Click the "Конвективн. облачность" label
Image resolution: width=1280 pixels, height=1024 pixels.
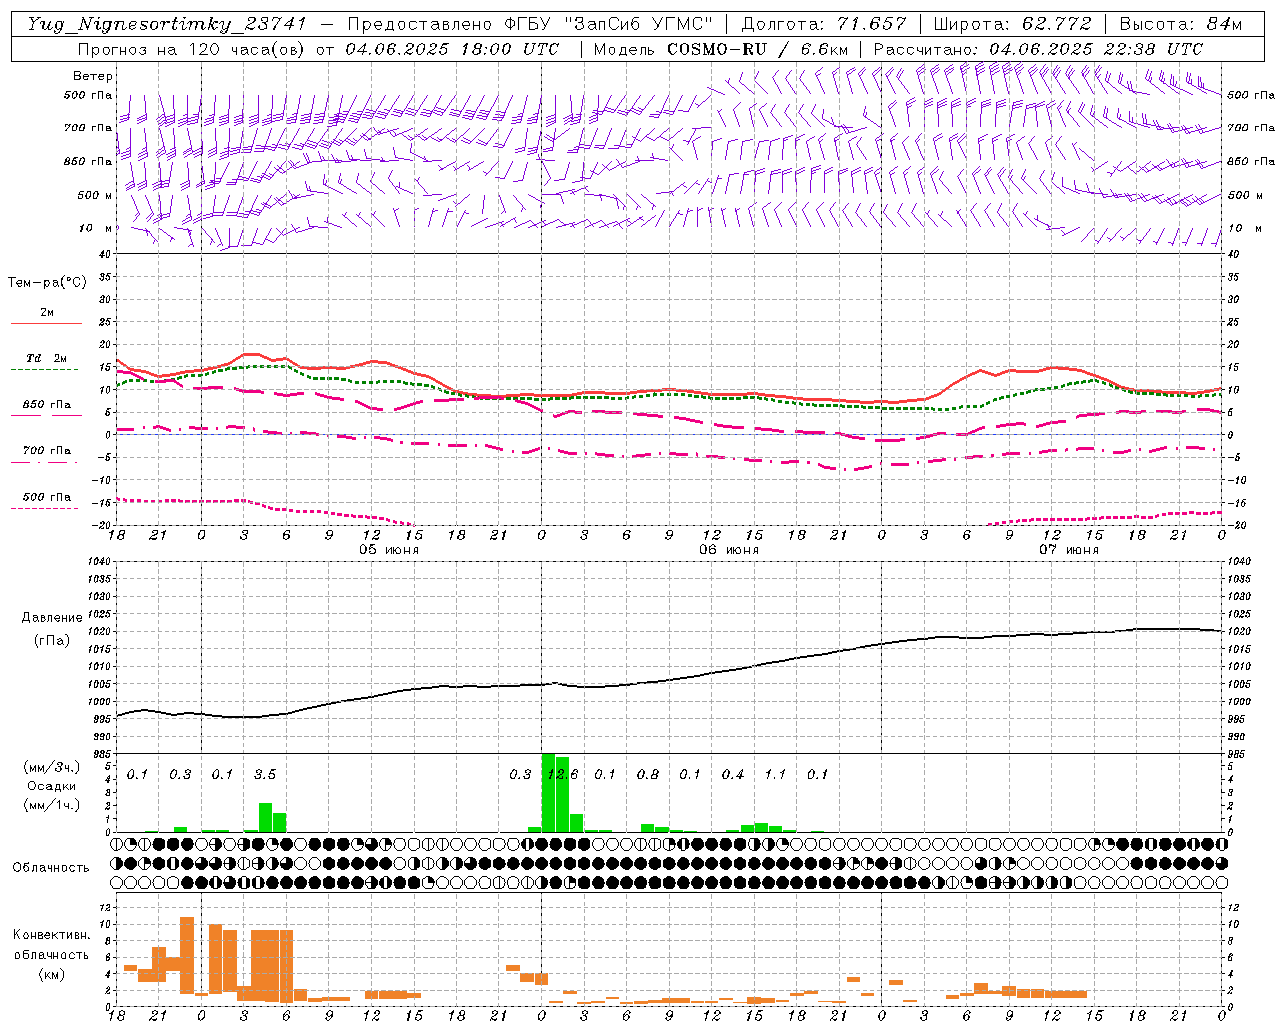pyautogui.click(x=51, y=945)
